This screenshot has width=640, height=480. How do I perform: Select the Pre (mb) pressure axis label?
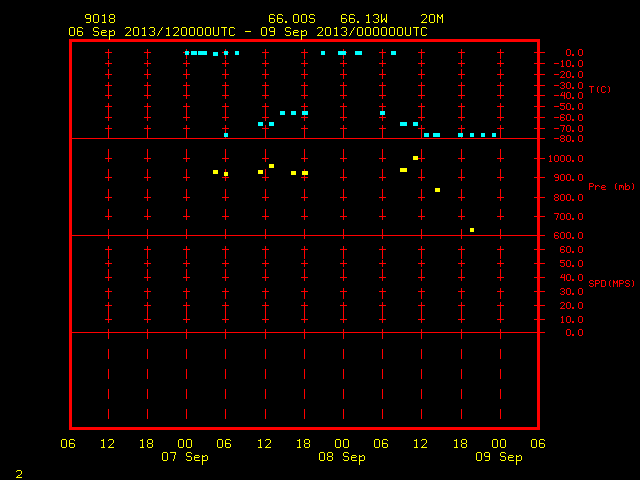[x=611, y=187]
